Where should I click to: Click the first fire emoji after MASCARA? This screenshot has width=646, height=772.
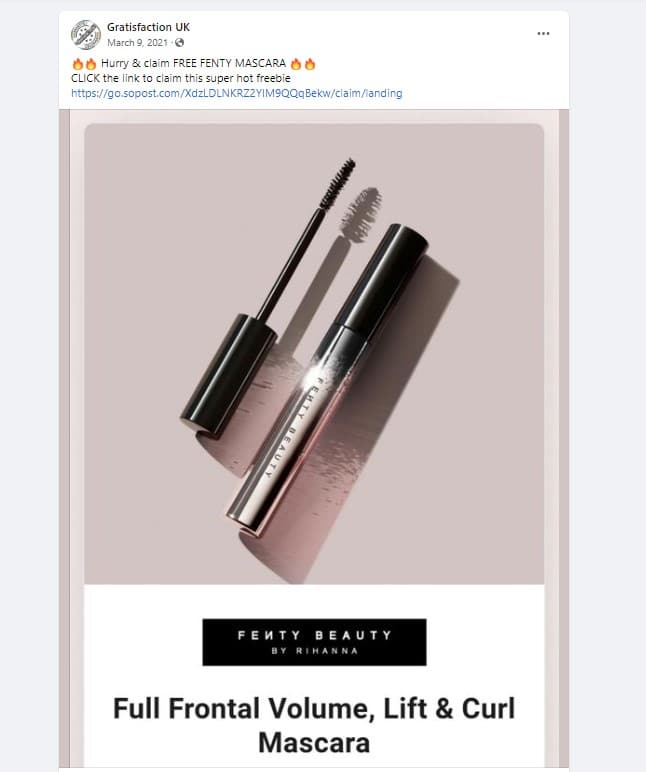click(296, 64)
